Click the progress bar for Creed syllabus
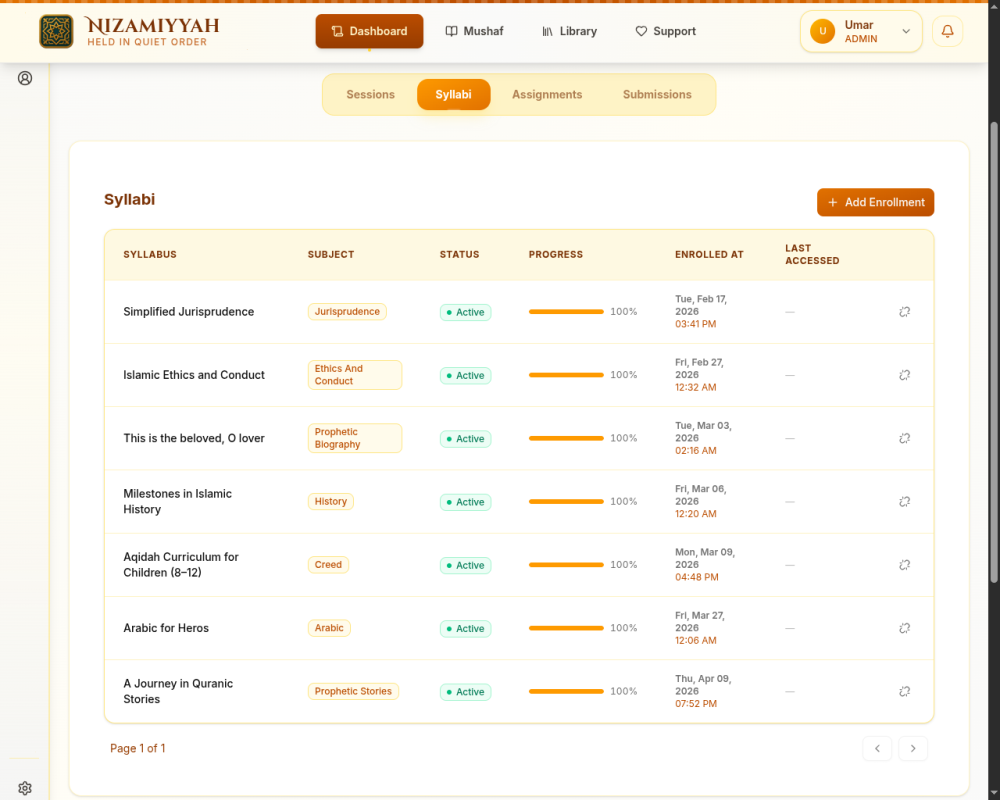 [x=566, y=565]
